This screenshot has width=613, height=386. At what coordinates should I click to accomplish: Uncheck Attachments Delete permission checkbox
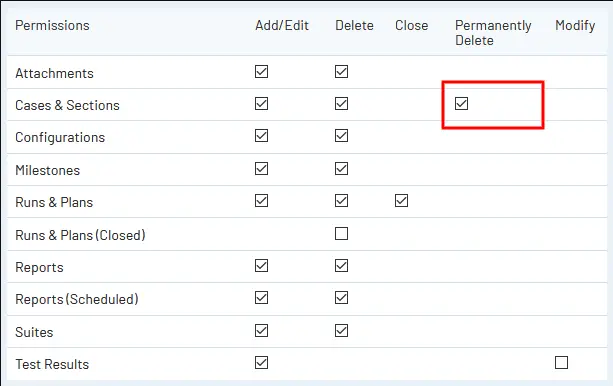coord(341,72)
